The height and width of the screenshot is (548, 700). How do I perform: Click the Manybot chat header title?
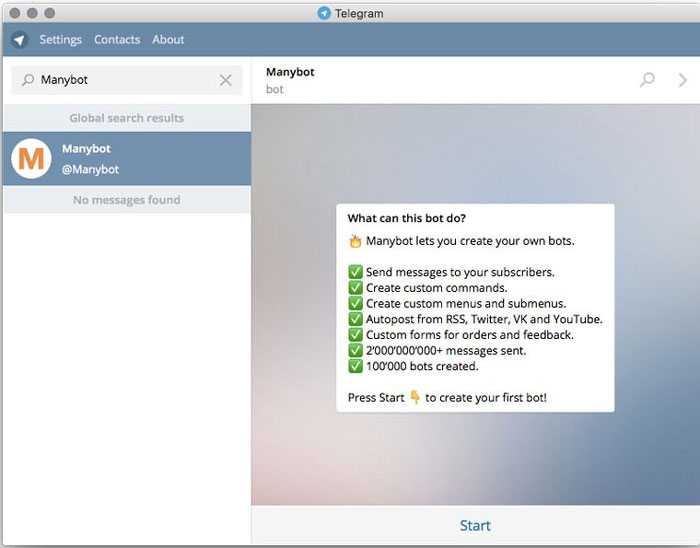(x=290, y=72)
